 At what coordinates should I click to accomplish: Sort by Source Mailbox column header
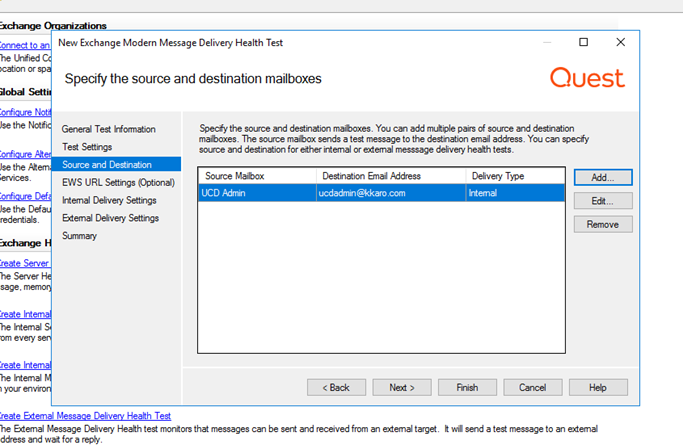pos(257,176)
